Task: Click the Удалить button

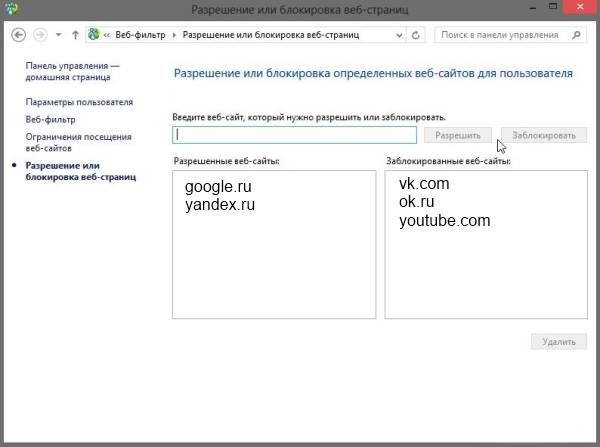Action: (558, 342)
